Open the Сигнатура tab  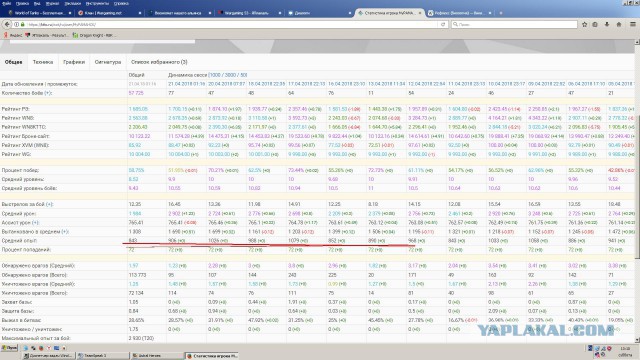(x=108, y=62)
